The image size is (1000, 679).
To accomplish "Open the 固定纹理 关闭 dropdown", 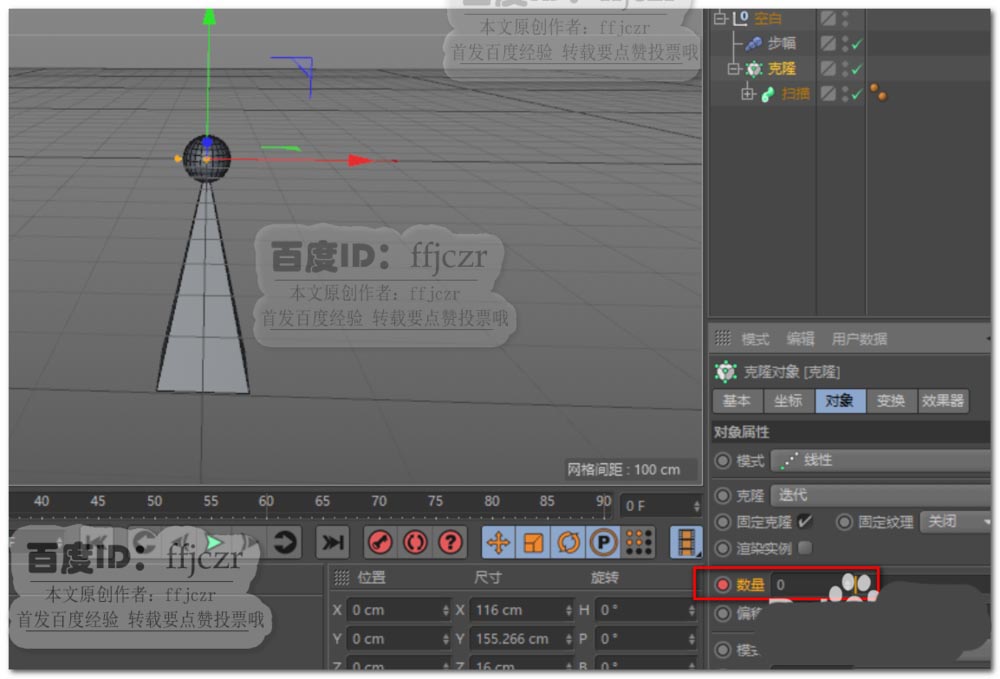I will pos(956,522).
